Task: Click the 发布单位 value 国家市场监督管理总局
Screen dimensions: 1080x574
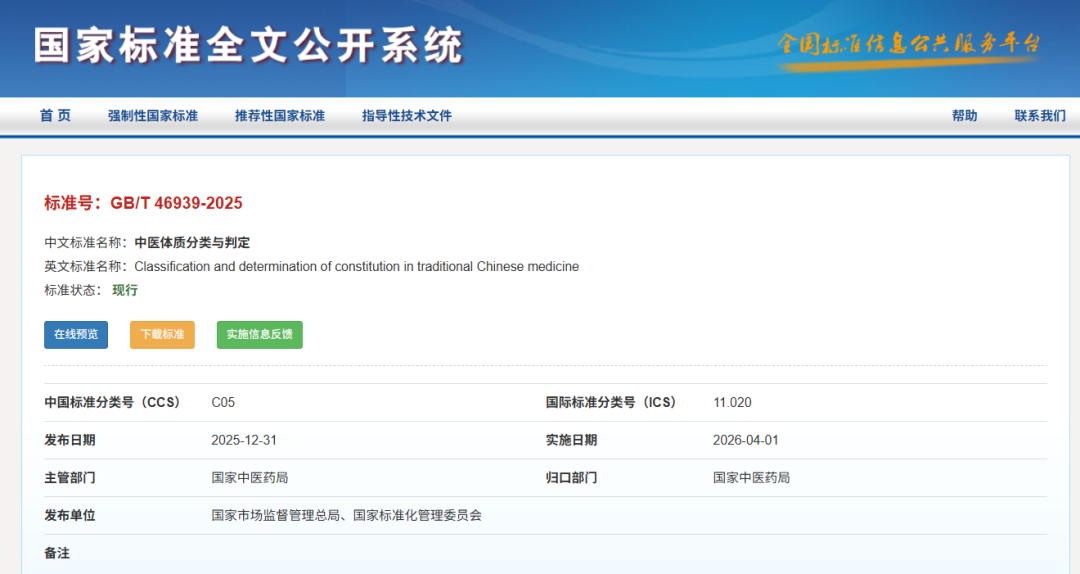Action: pos(275,516)
